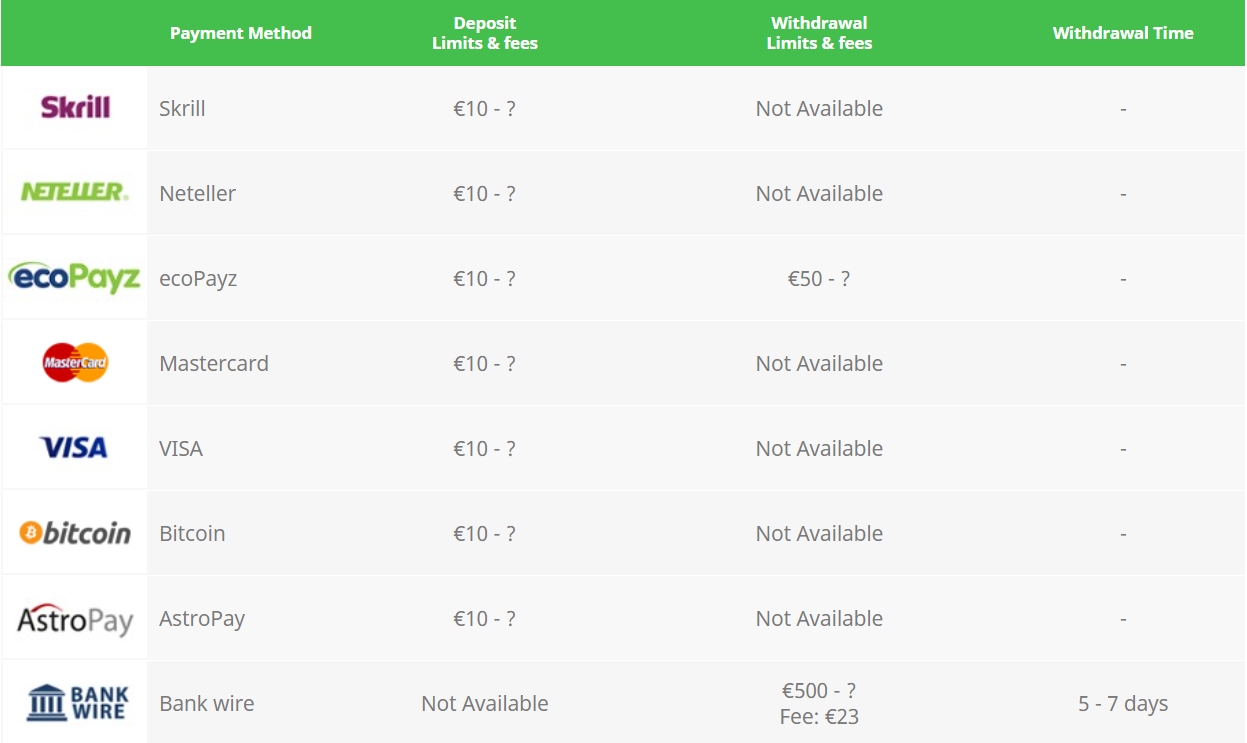
Task: Click Bank wire fee €23 cell
Action: pos(819,716)
